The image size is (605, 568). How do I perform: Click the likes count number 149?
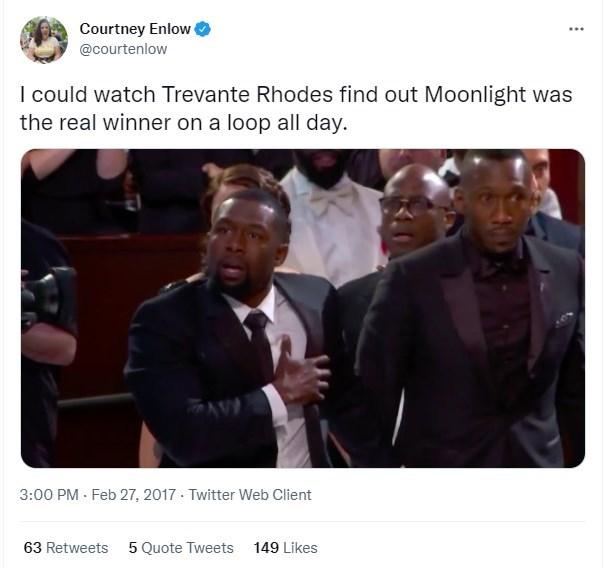tap(266, 548)
